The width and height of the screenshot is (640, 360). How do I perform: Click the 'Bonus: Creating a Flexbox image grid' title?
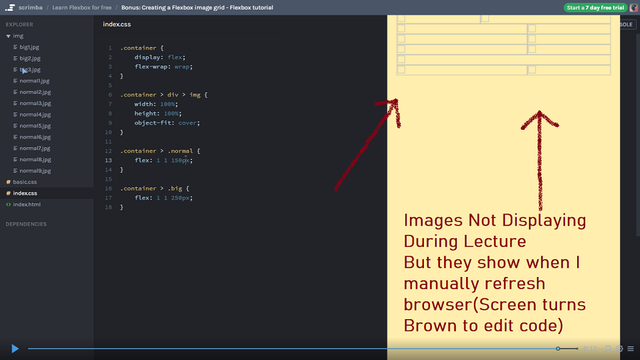pyautogui.click(x=197, y=7)
